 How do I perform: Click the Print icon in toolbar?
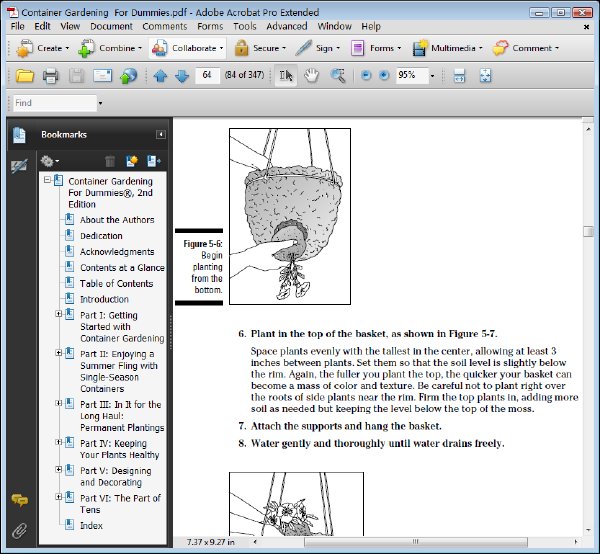51,76
